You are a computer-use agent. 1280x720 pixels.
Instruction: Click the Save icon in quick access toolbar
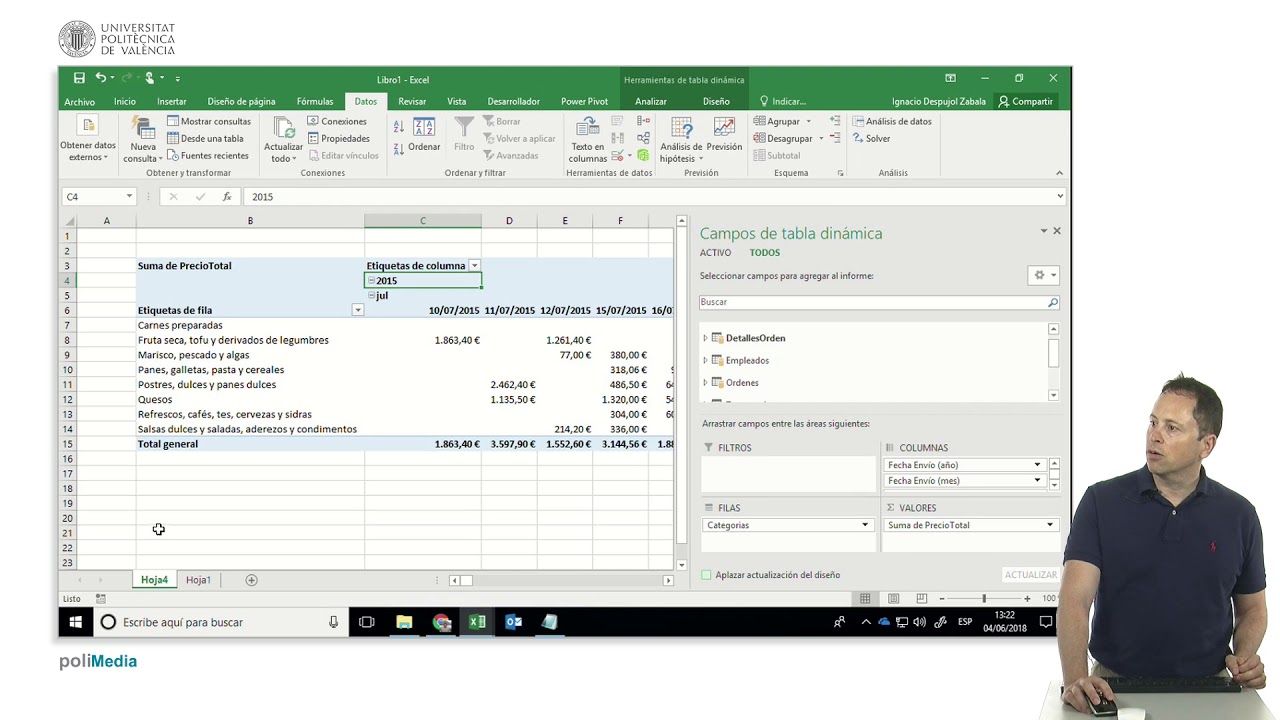coord(79,78)
